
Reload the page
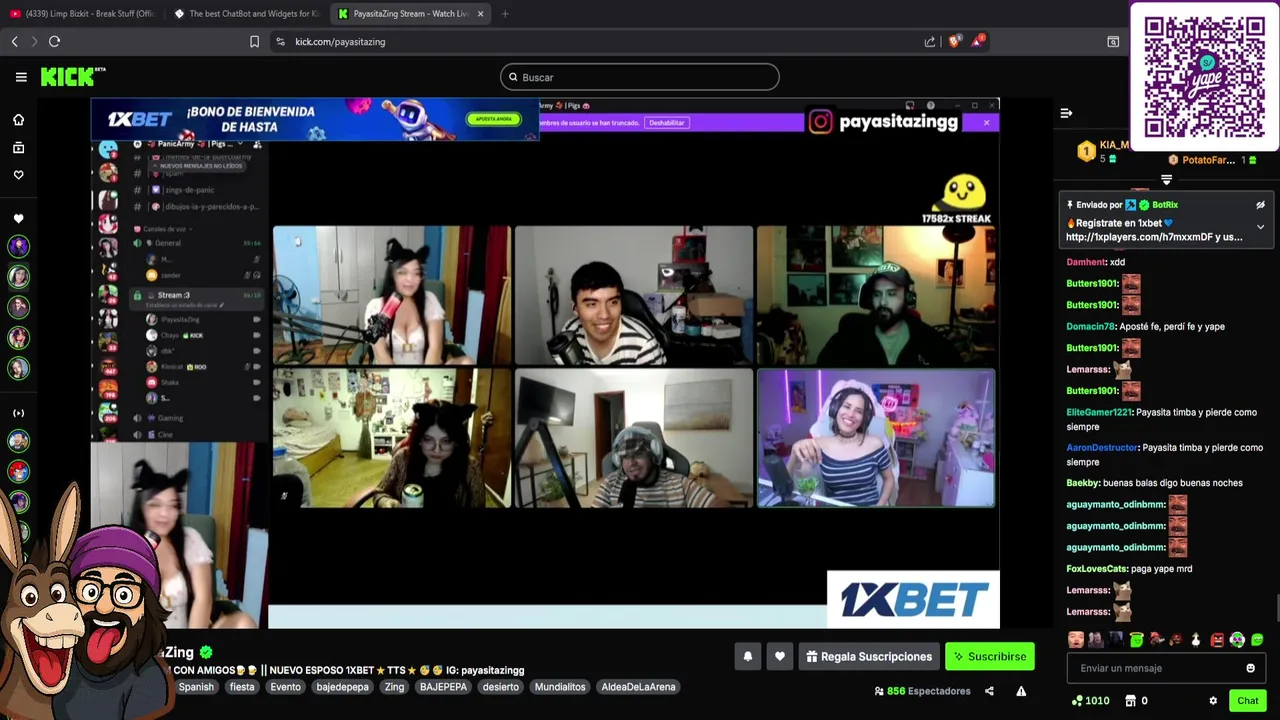pyautogui.click(x=54, y=42)
